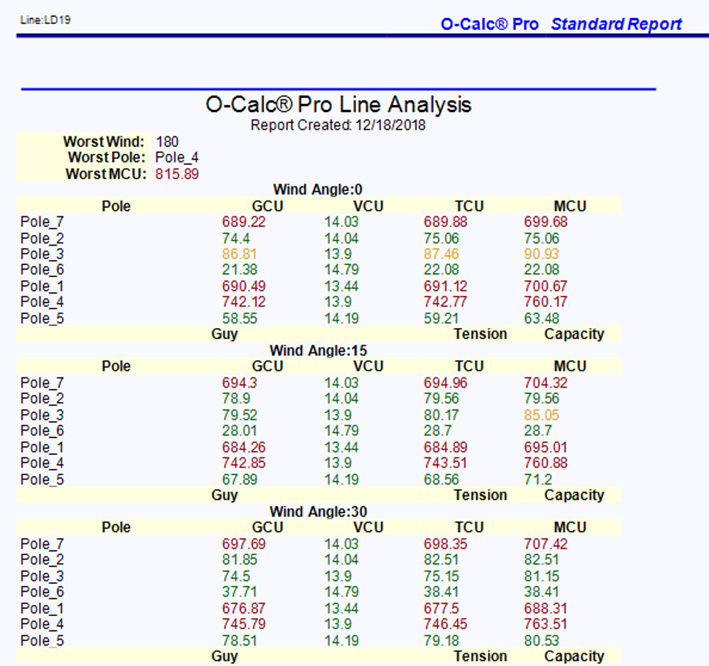
Task: Click GCU value 676.87
Action: [x=243, y=608]
